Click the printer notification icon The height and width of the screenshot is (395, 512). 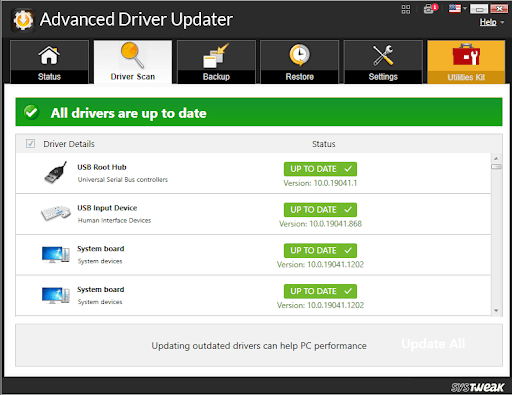[x=430, y=9]
